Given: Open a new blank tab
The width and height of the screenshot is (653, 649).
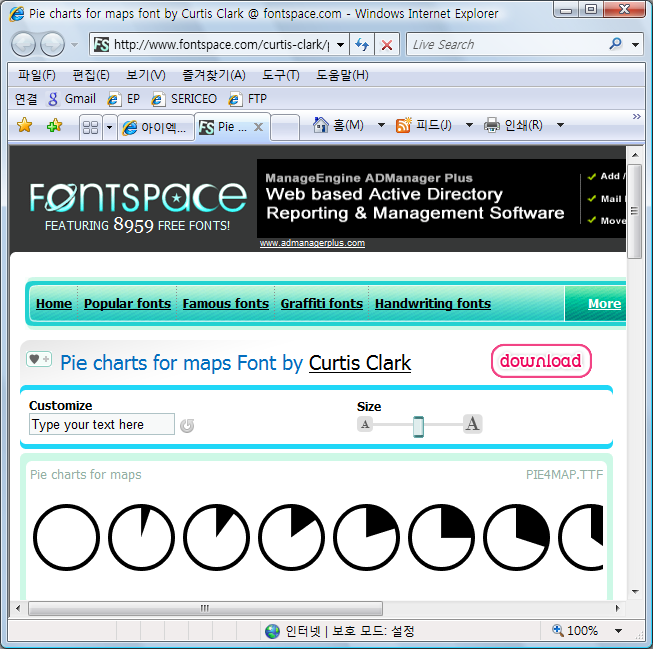Looking at the screenshot, I should (285, 127).
